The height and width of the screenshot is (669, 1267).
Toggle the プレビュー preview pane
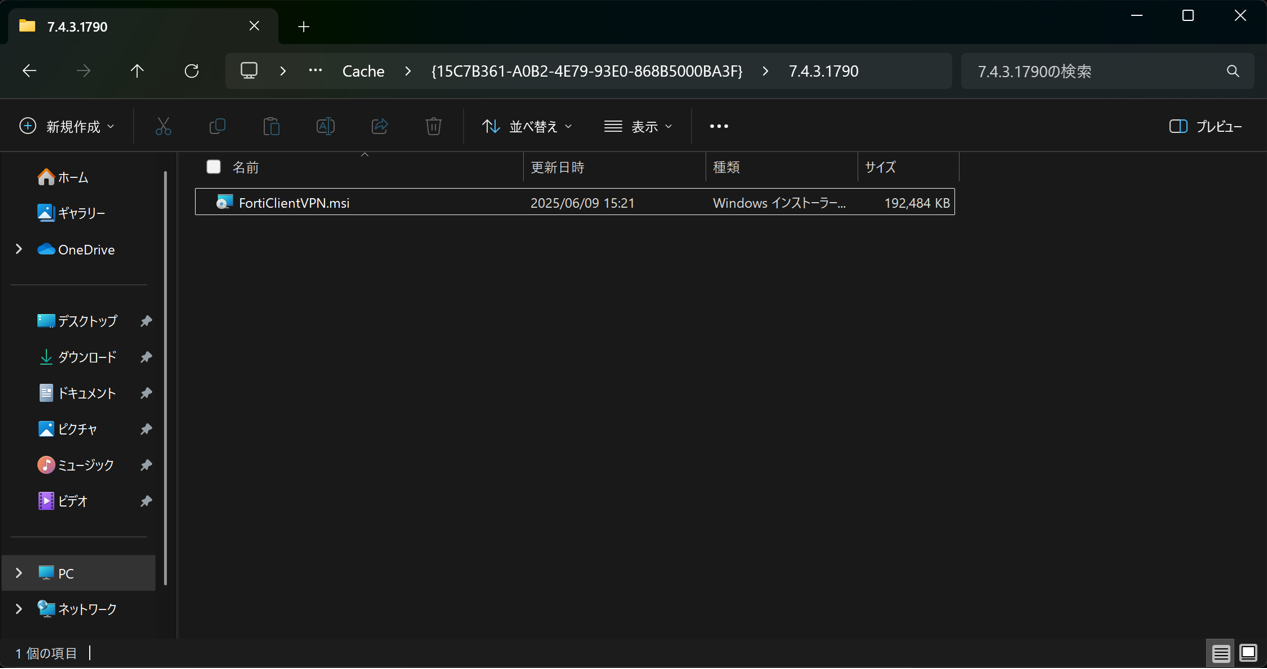pos(1206,126)
